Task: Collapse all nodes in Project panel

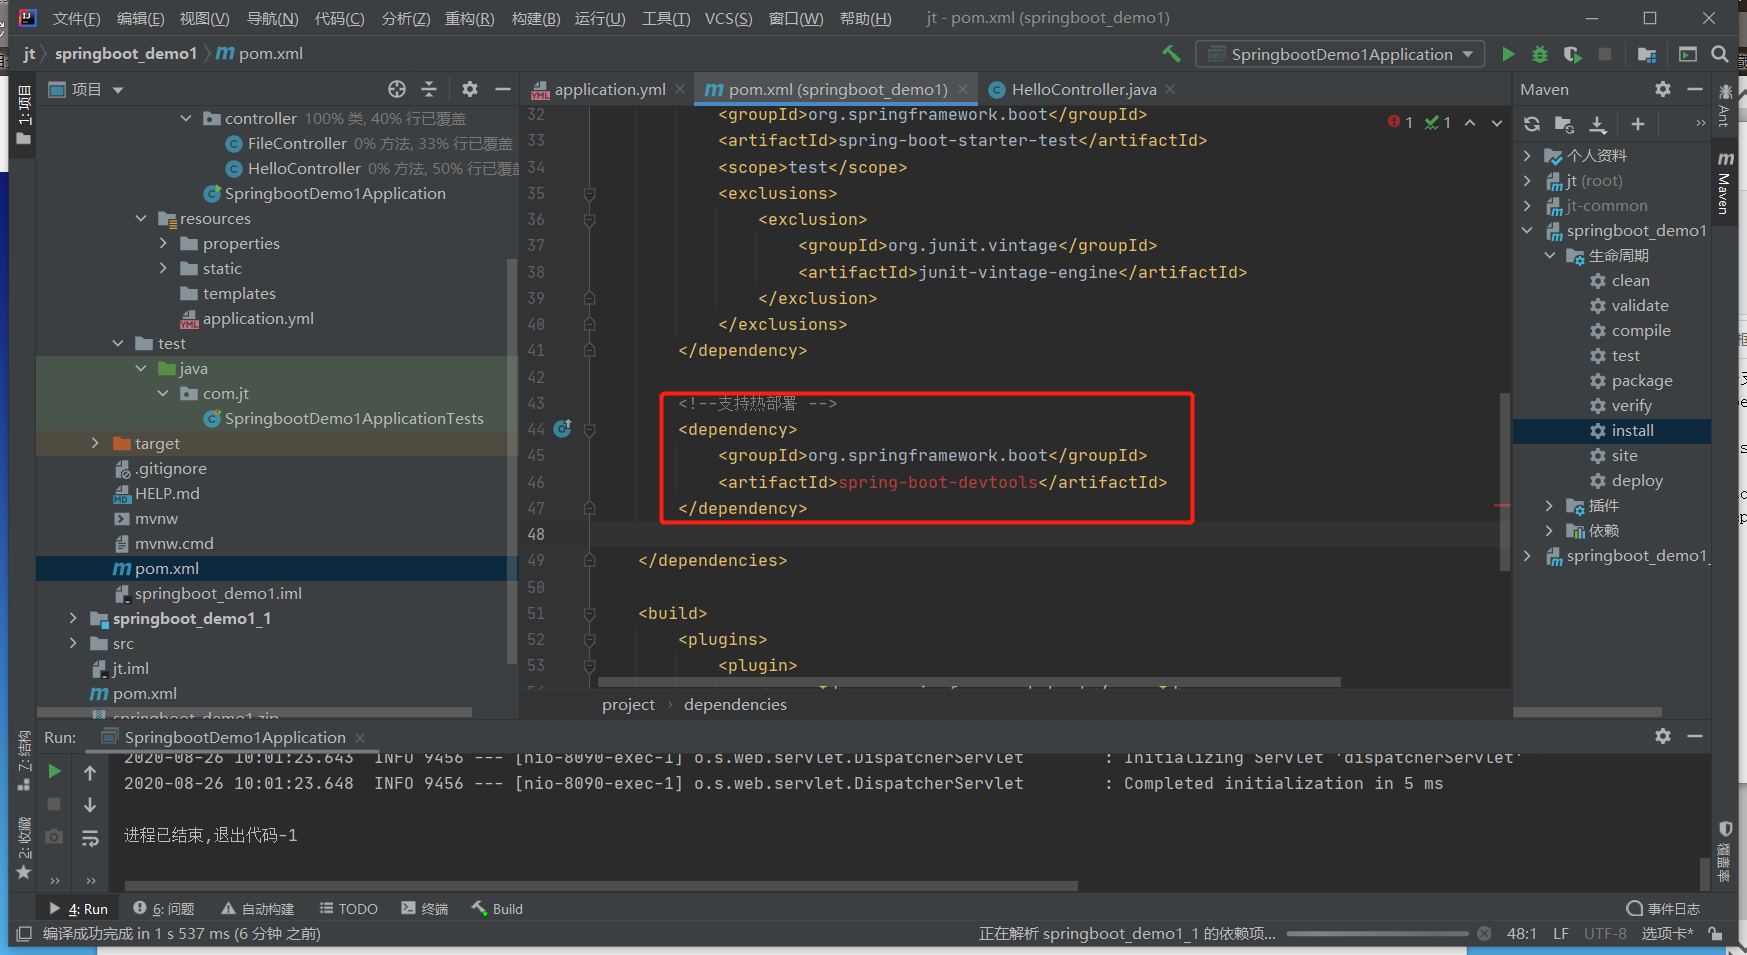Action: tap(429, 89)
